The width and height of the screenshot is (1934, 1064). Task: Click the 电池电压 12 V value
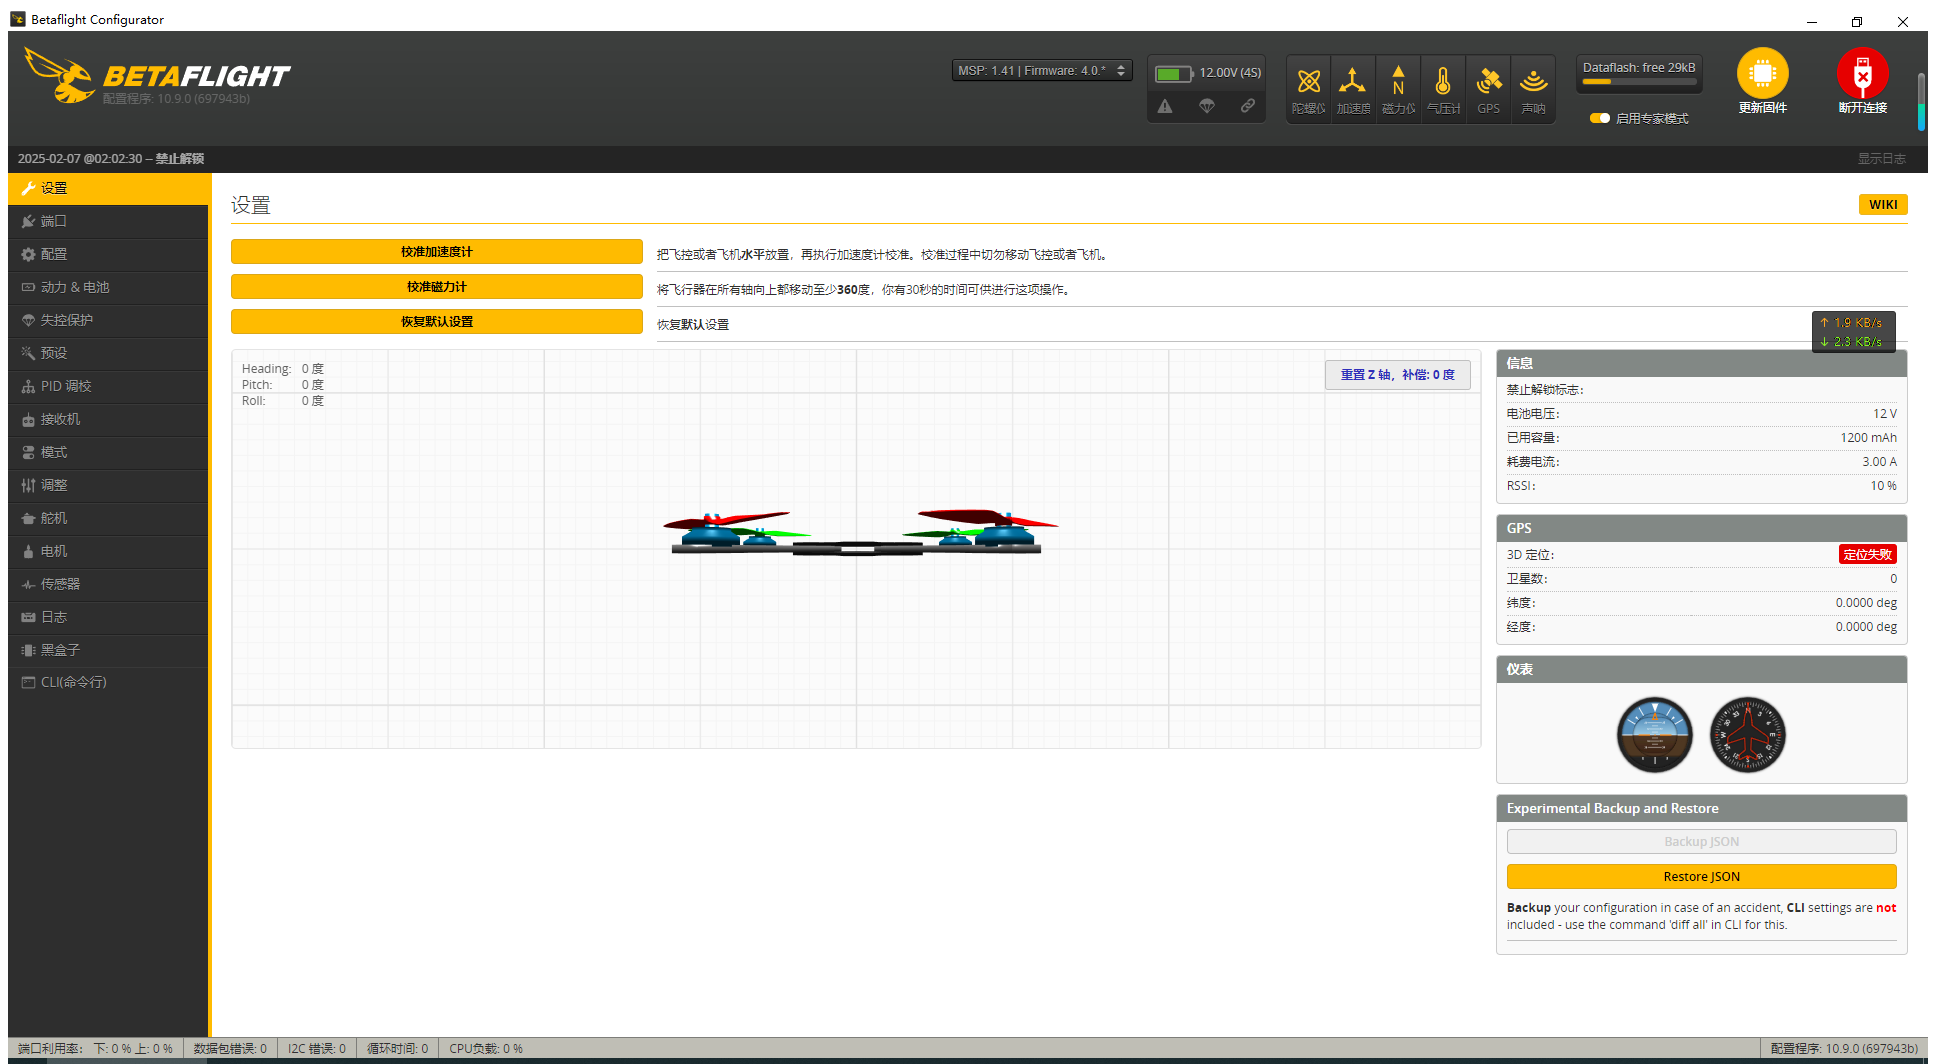click(1885, 414)
